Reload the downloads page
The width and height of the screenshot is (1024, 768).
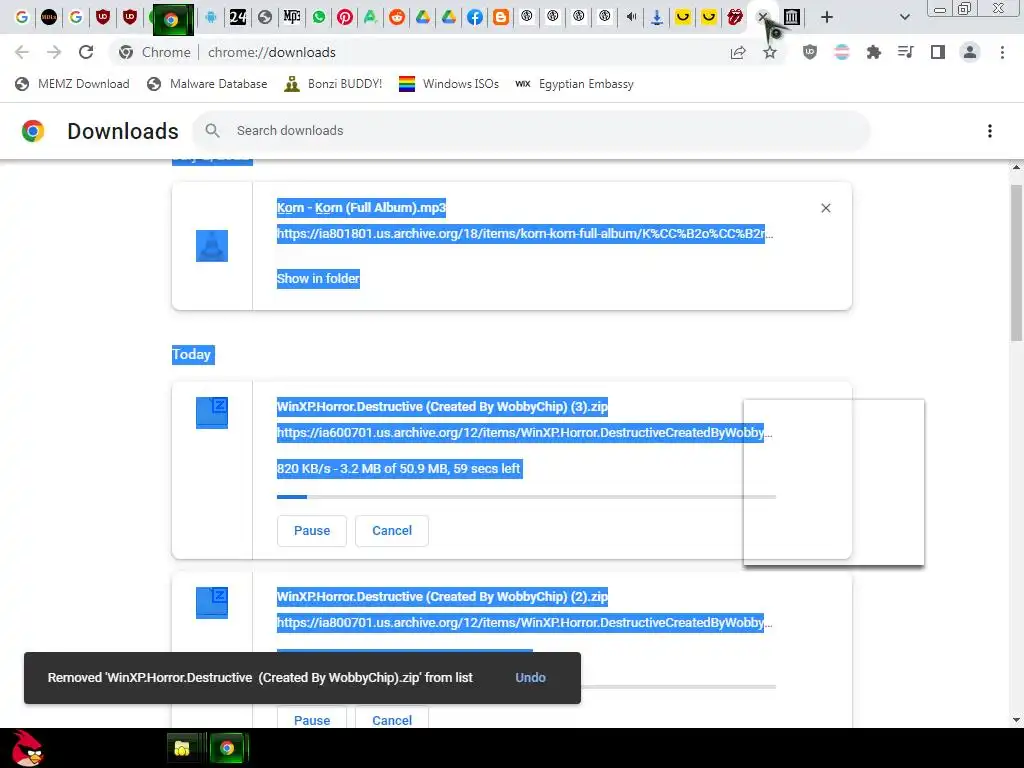pos(86,52)
